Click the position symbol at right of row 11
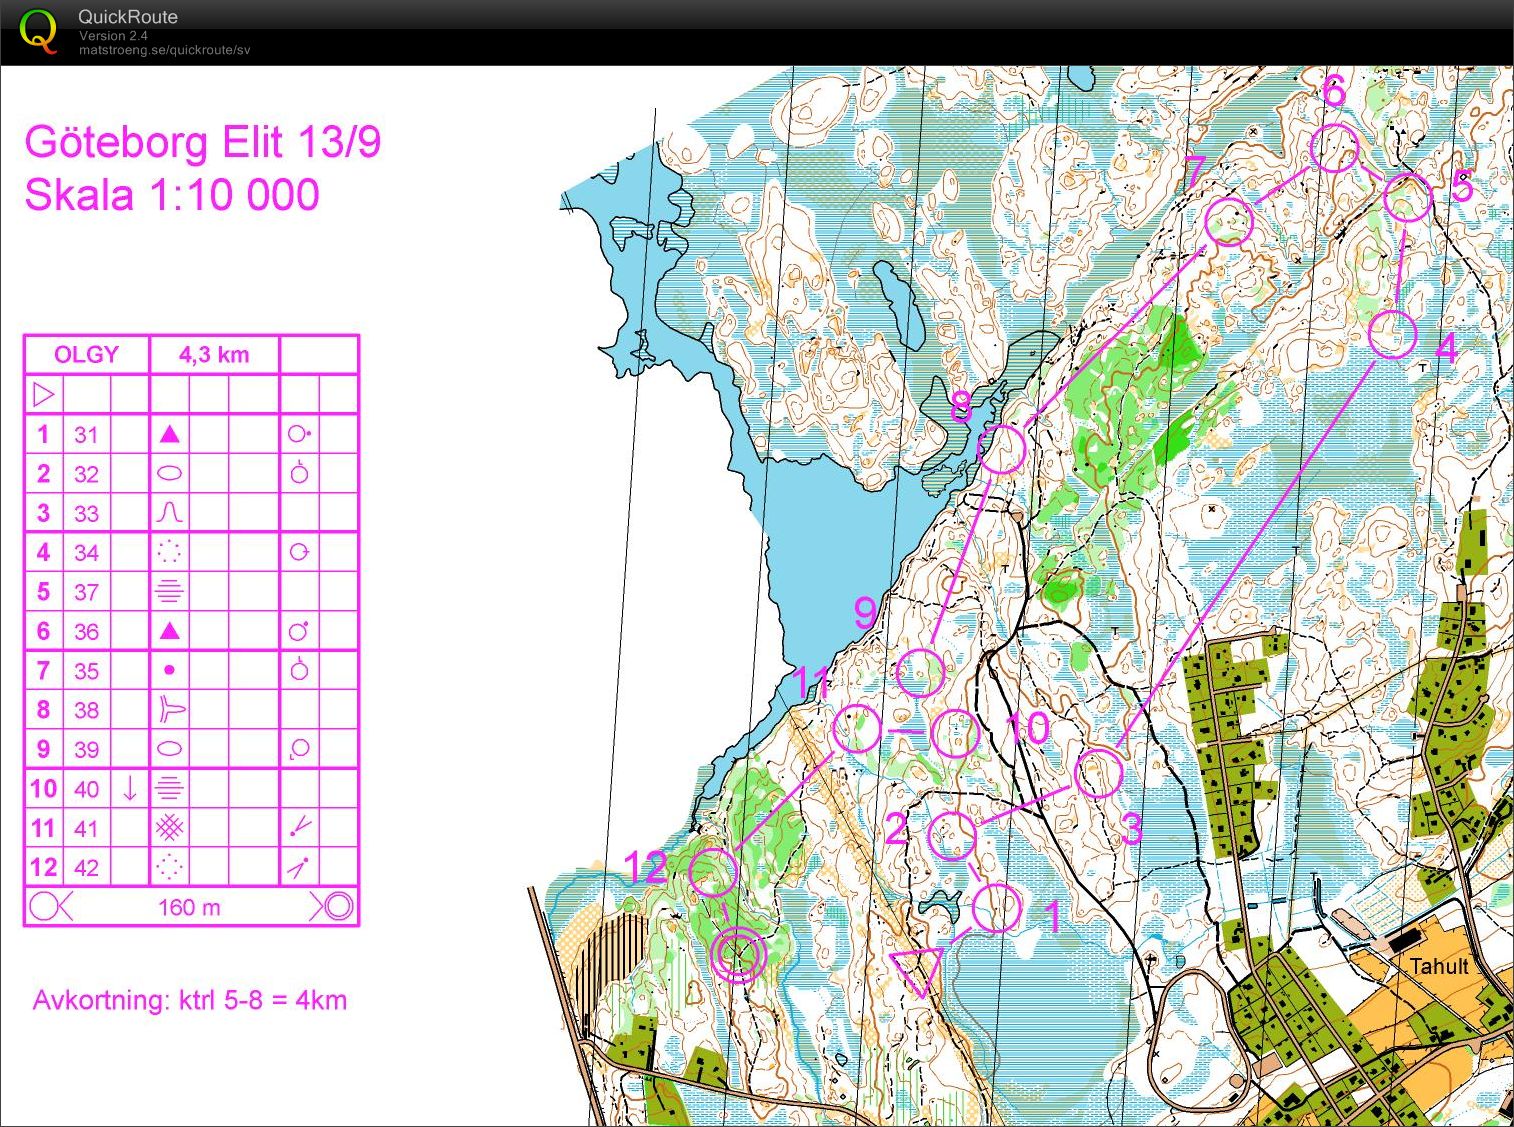Image resolution: width=1514 pixels, height=1127 pixels. click(x=299, y=827)
